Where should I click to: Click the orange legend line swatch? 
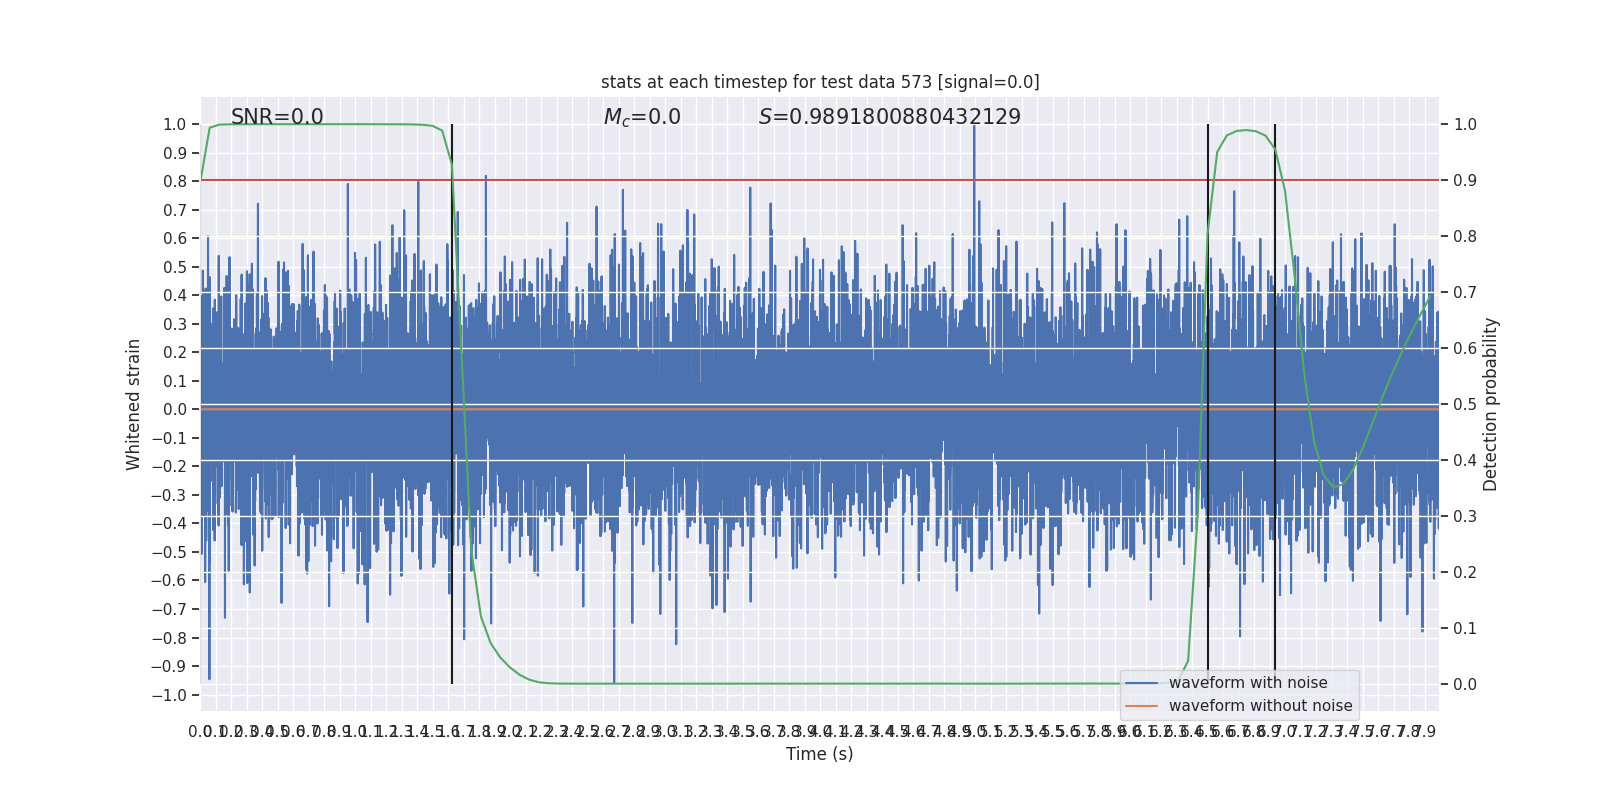click(1142, 706)
